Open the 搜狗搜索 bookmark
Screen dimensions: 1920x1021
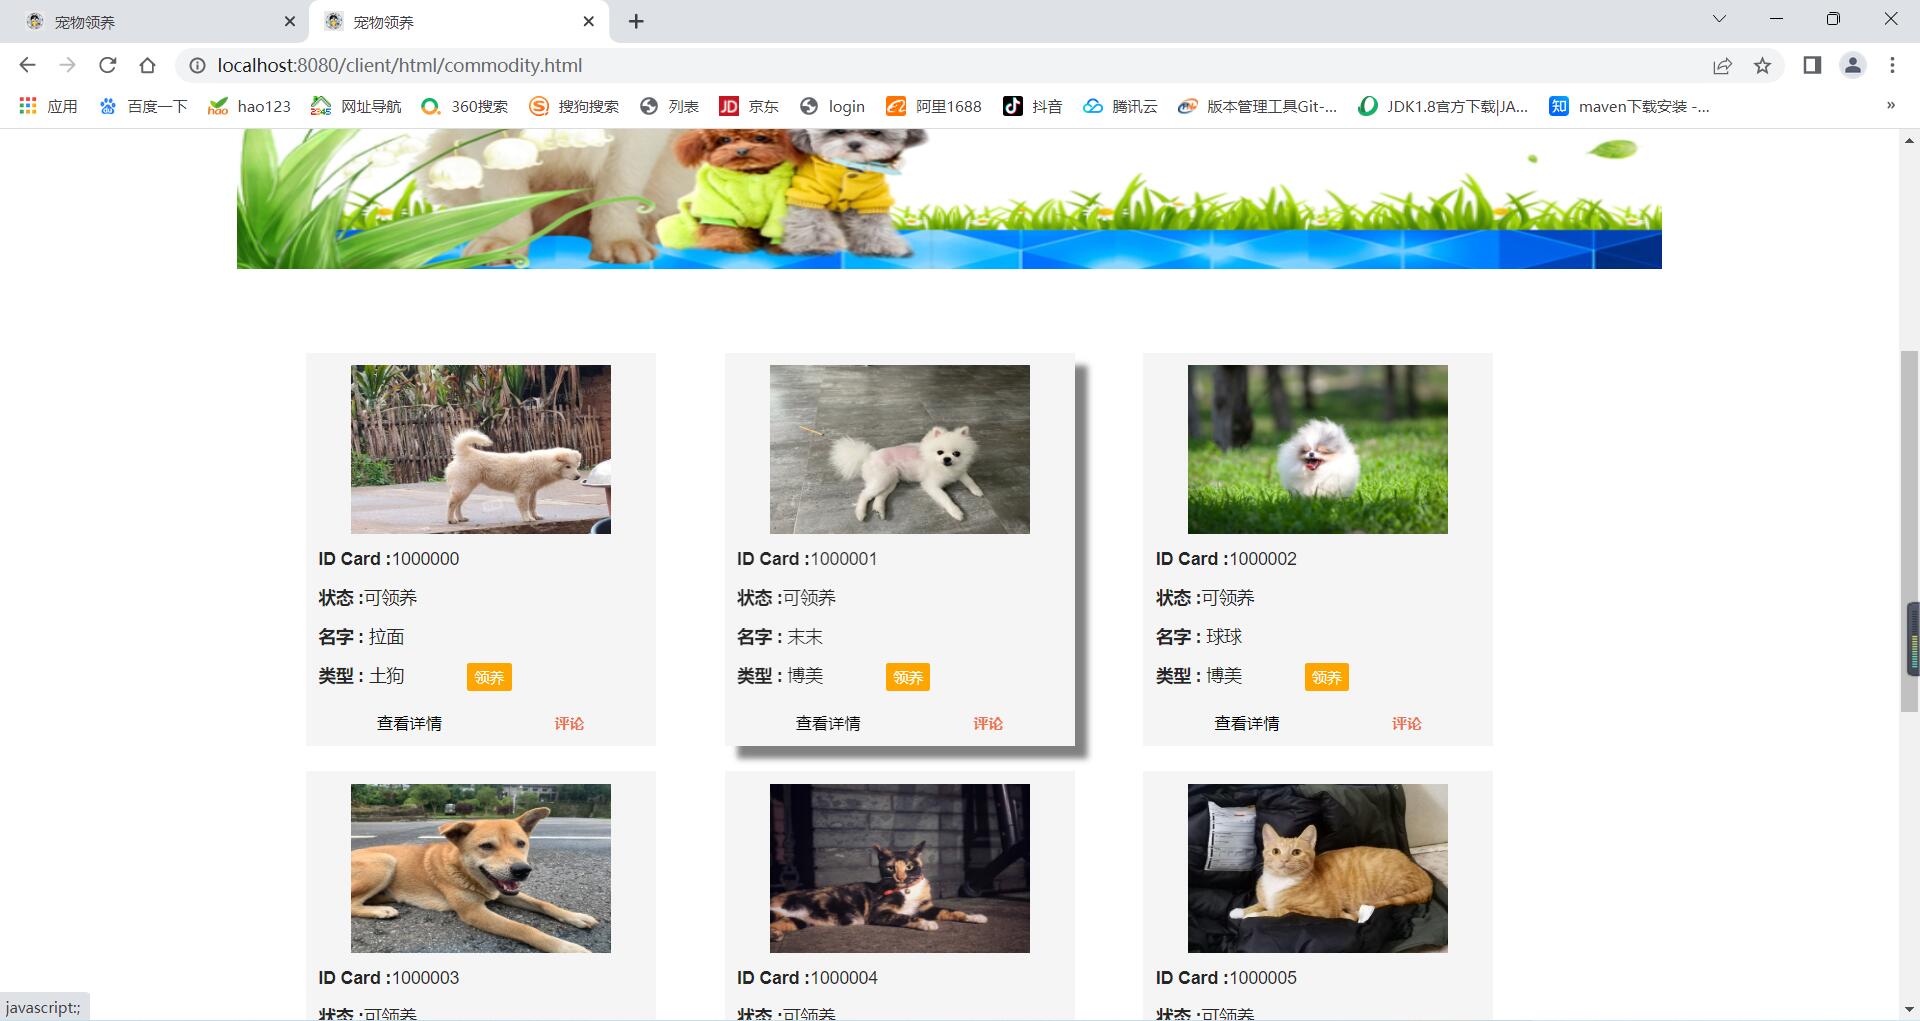click(574, 106)
